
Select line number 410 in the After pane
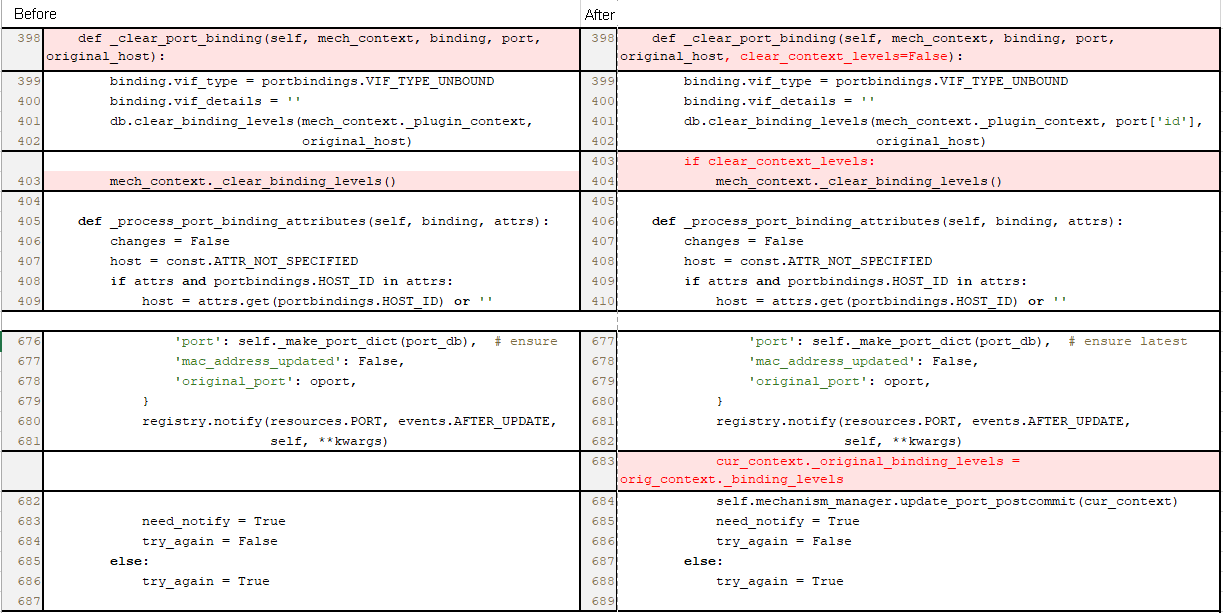click(x=603, y=301)
